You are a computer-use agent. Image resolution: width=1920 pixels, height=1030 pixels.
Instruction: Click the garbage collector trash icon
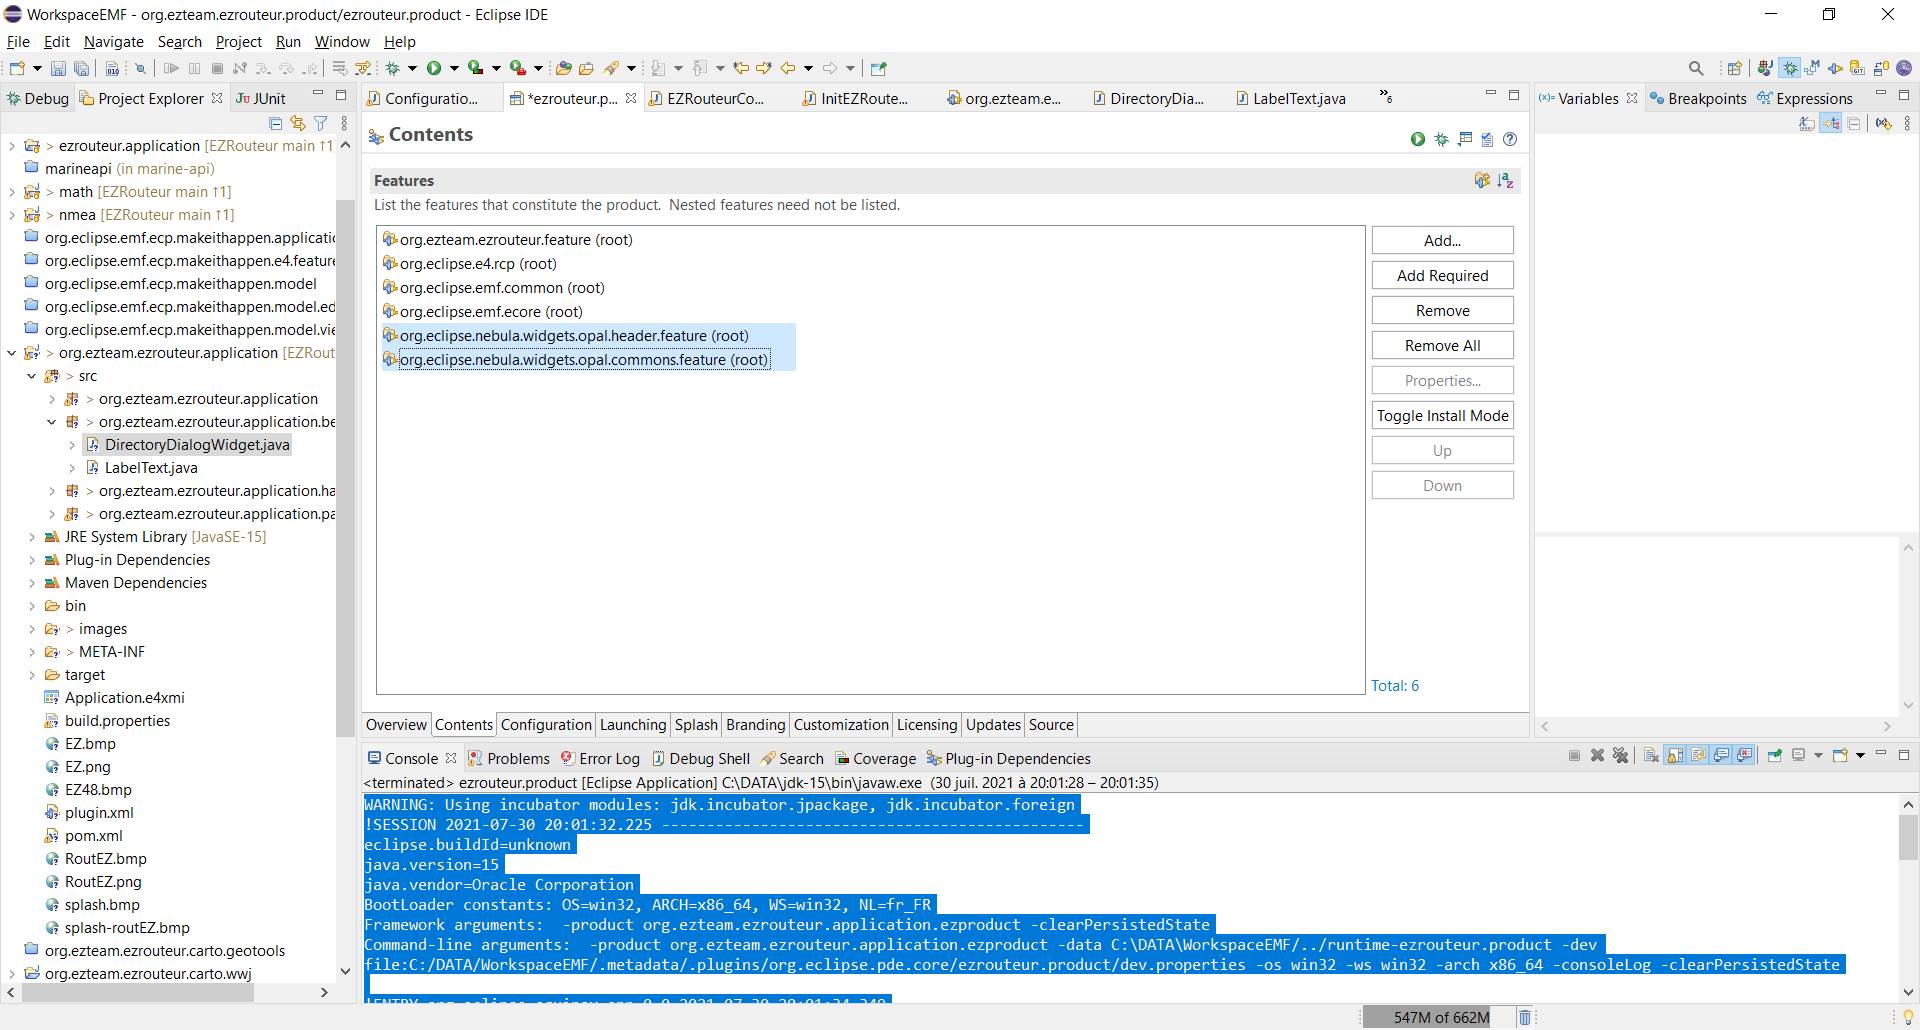[1525, 1017]
